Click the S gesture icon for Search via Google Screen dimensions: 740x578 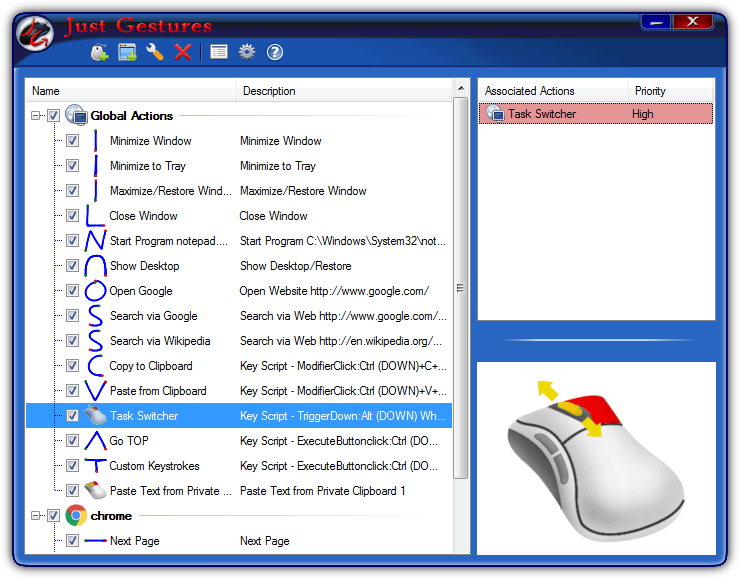coord(95,316)
